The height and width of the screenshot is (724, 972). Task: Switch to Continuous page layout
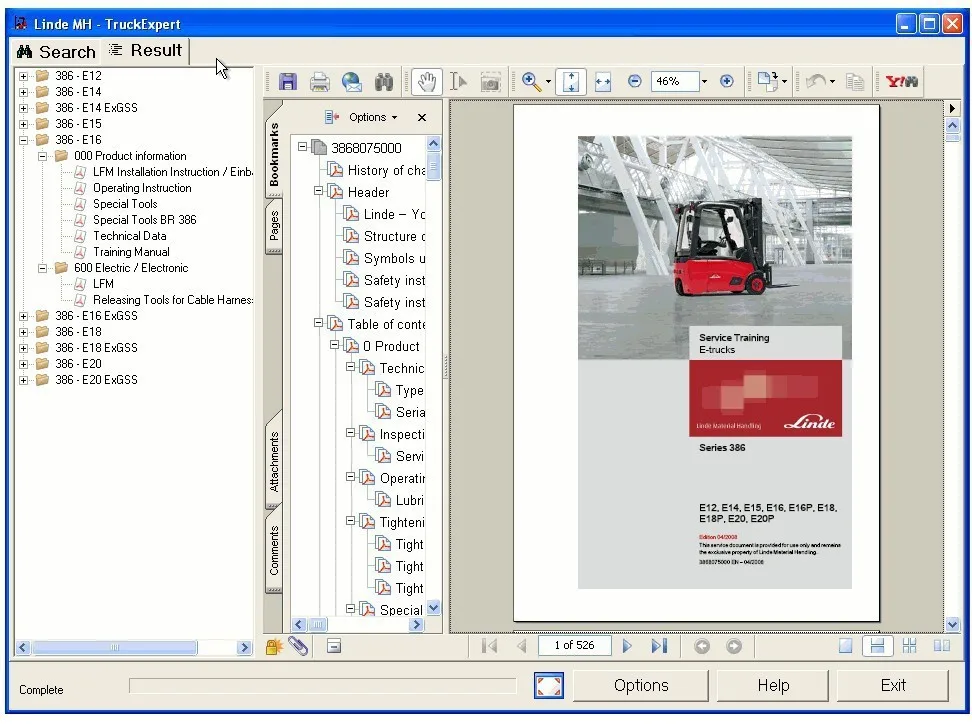coord(877,646)
